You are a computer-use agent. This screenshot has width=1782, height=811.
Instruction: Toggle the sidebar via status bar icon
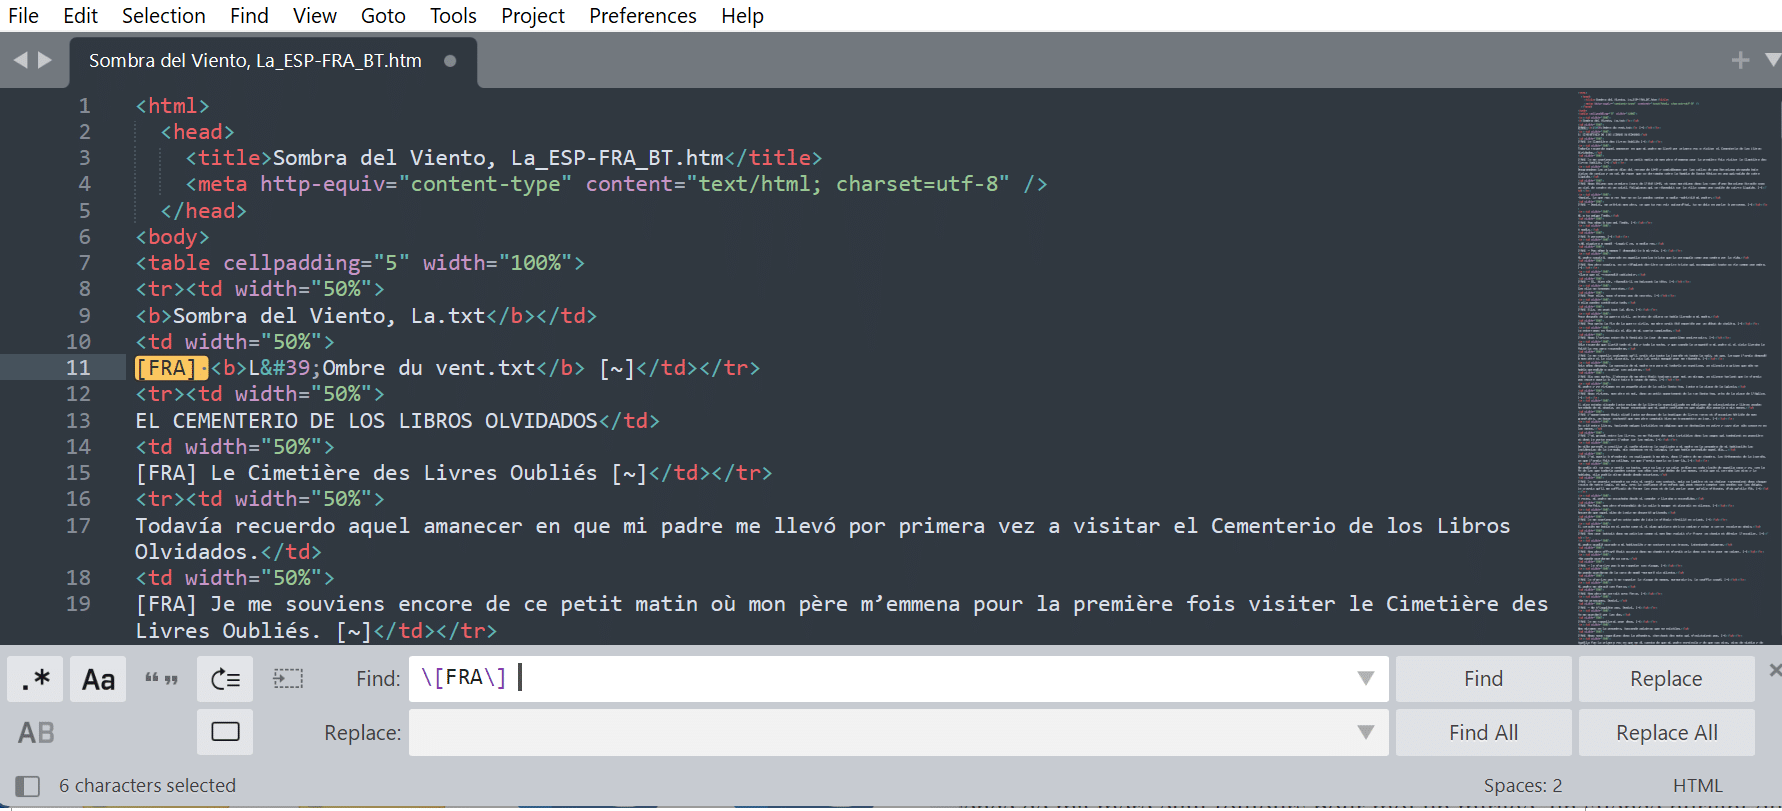coord(28,786)
